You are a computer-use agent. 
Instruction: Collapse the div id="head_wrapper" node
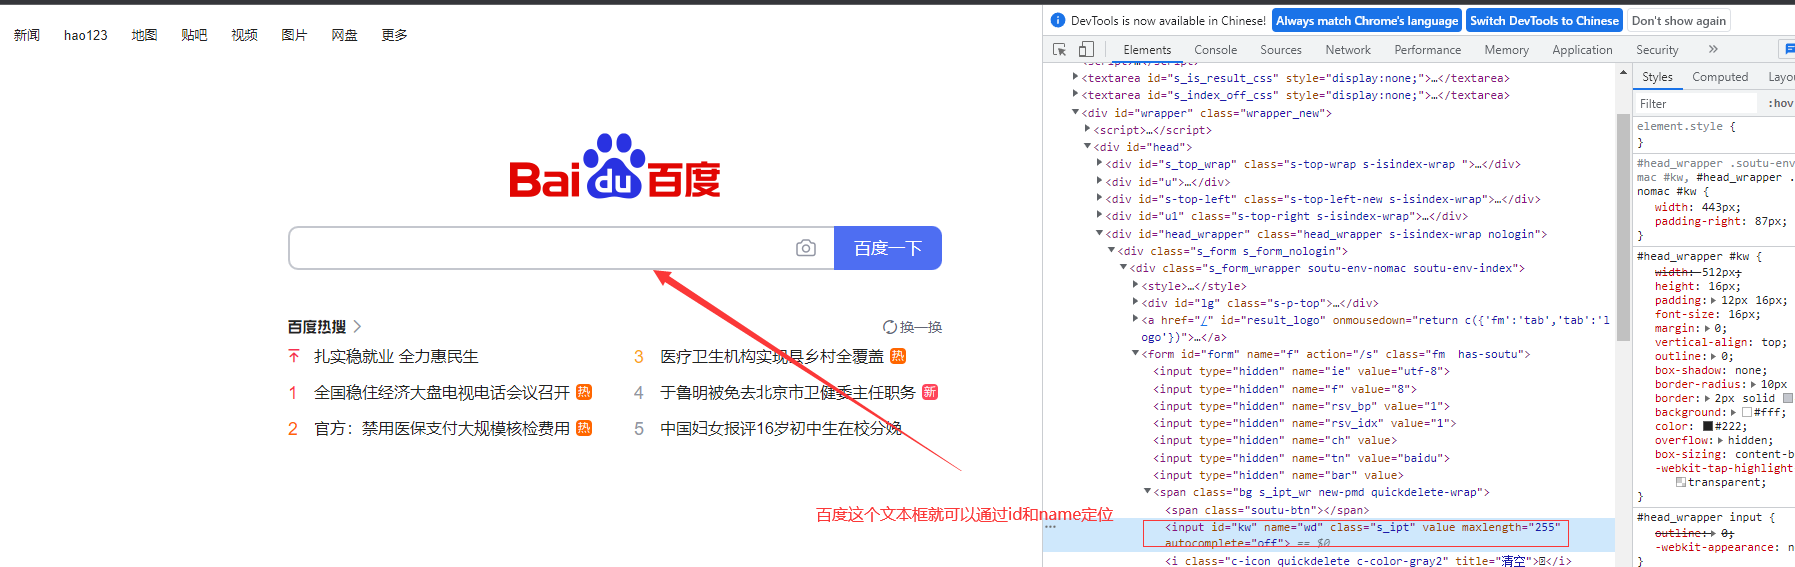pyautogui.click(x=1100, y=233)
